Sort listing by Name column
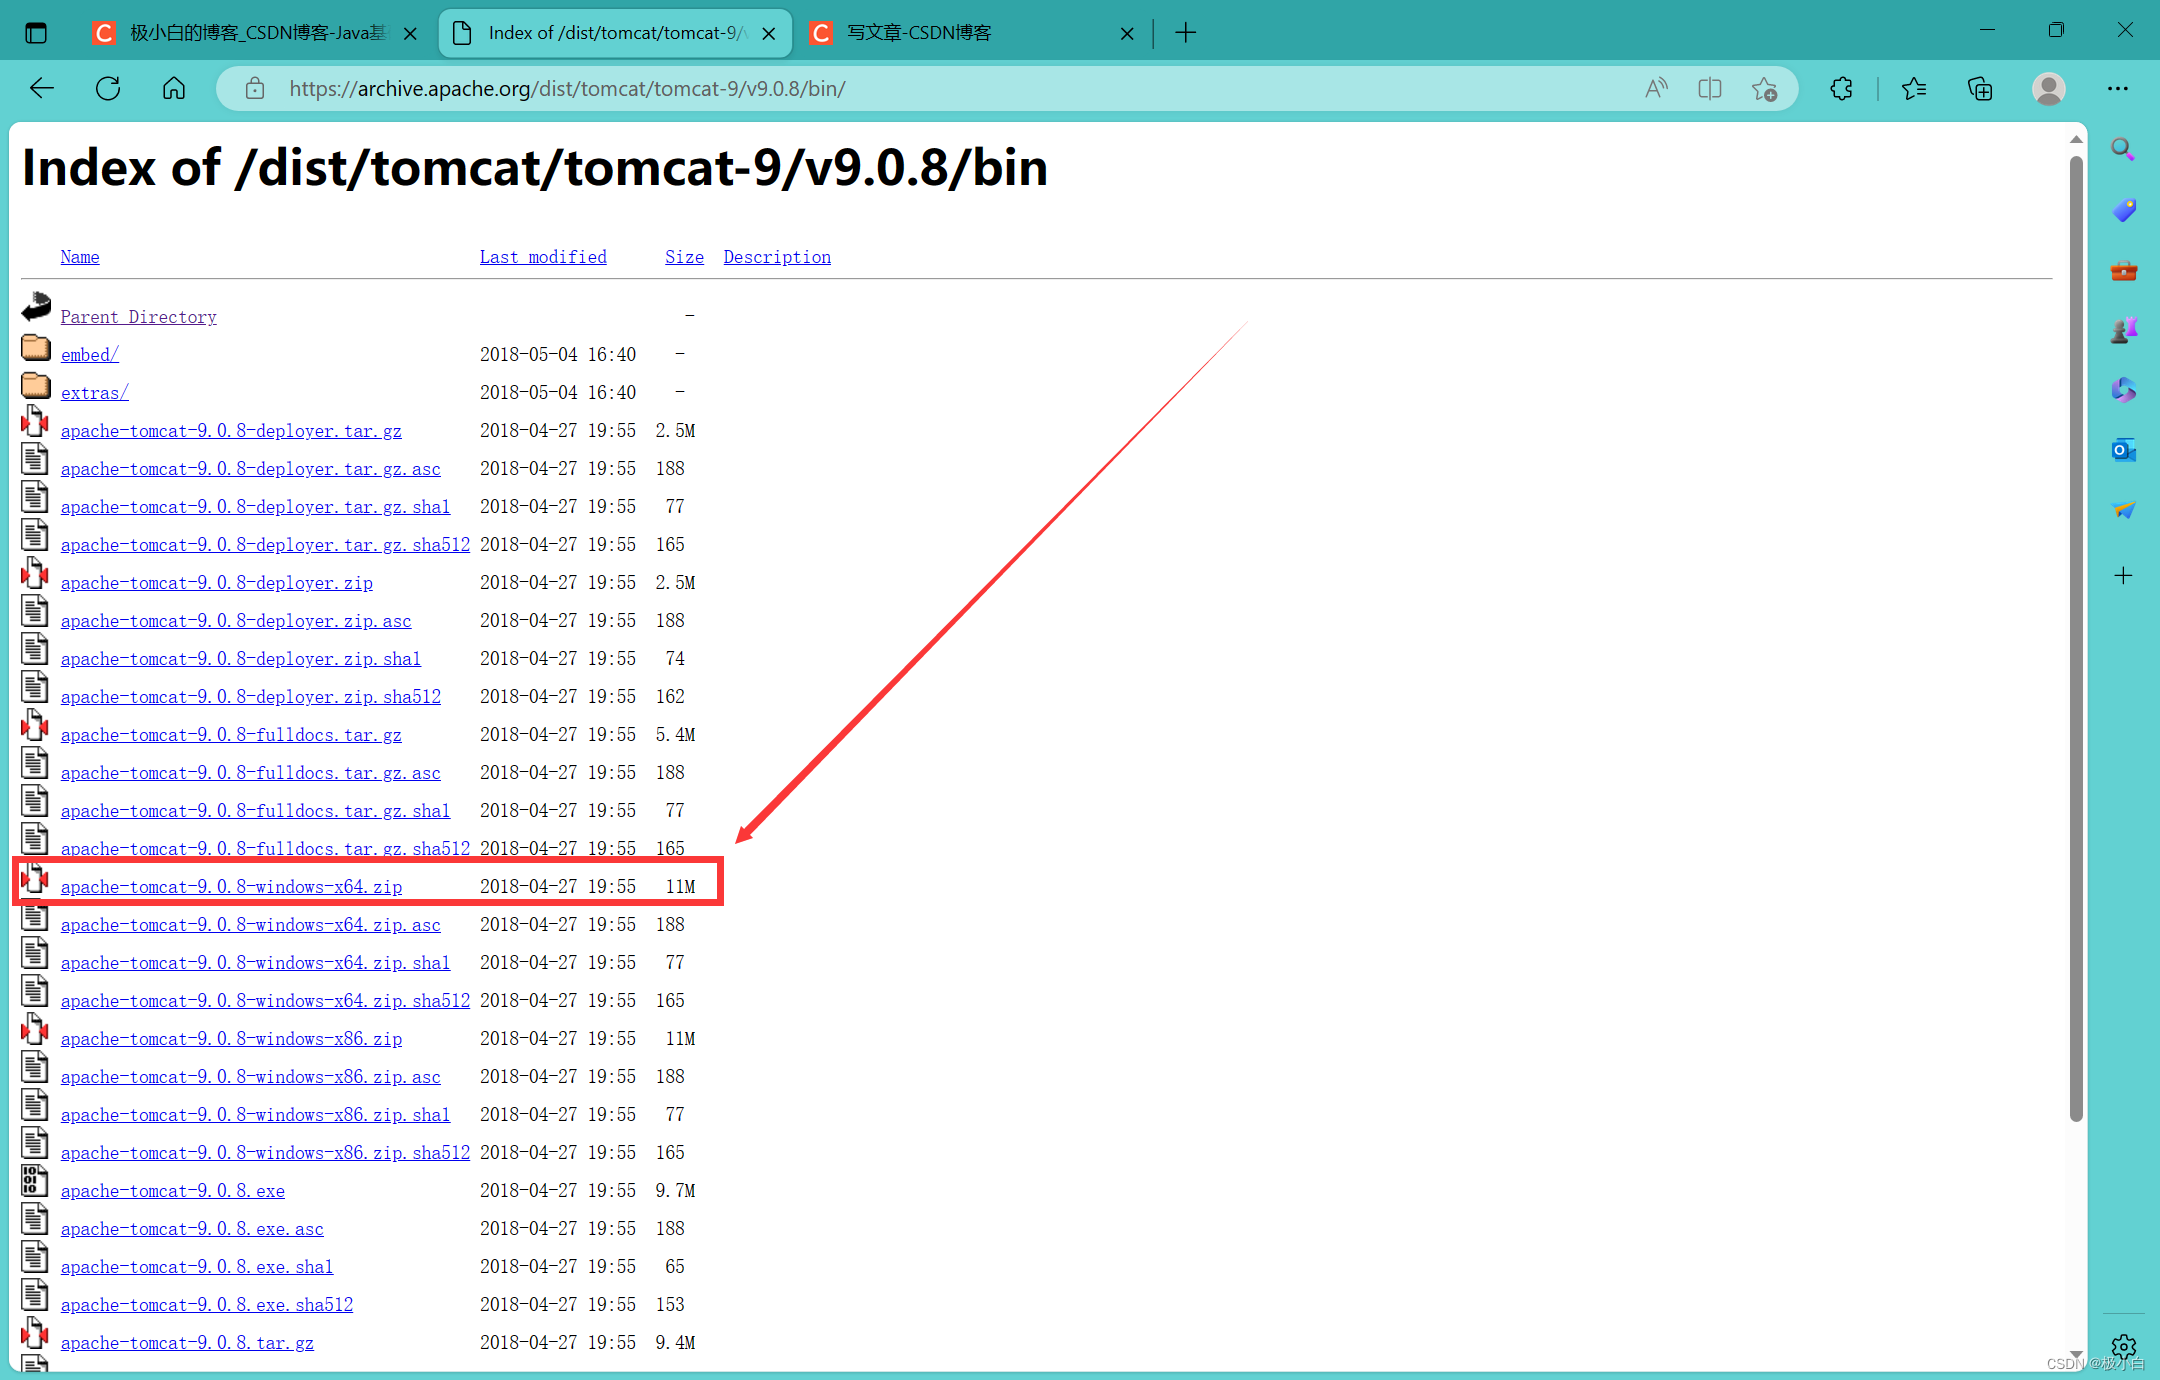Viewport: 2160px width, 1380px height. (x=80, y=257)
